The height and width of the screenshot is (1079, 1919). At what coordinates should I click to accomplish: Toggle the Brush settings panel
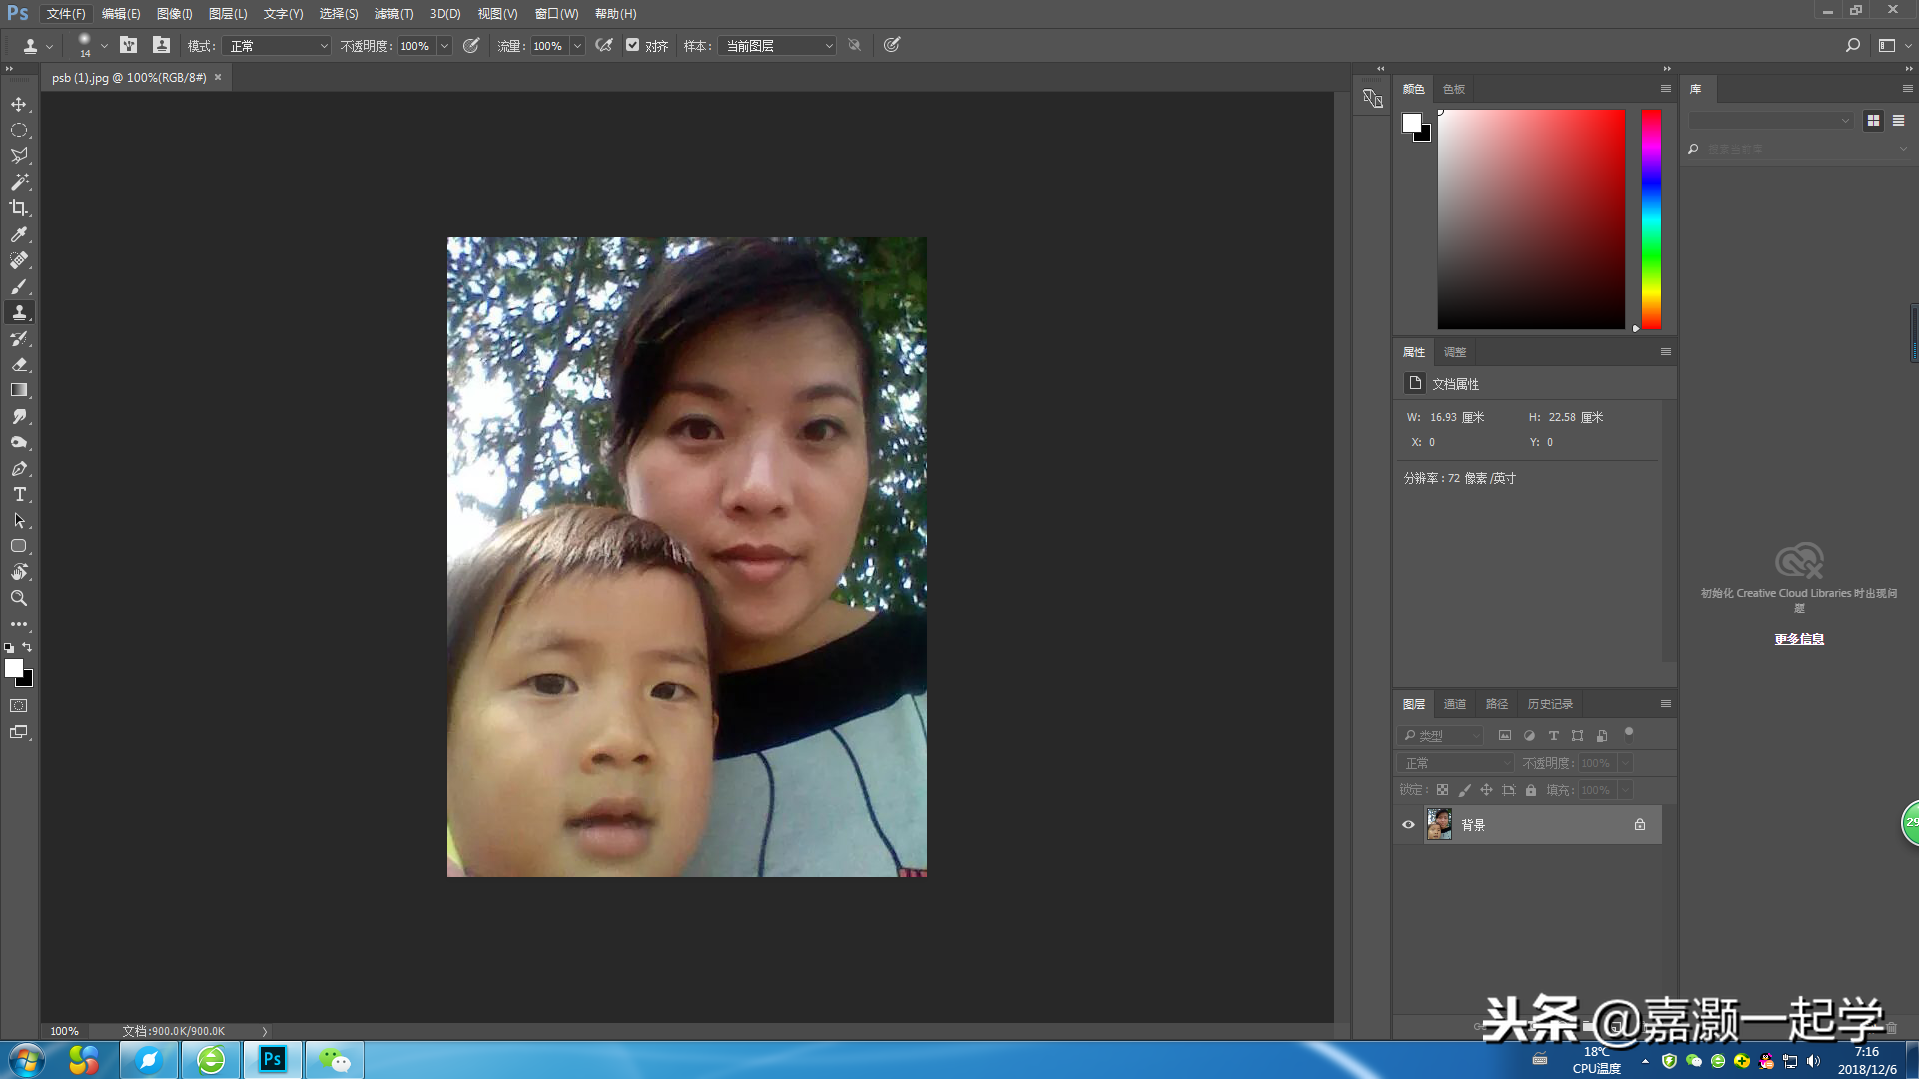128,45
